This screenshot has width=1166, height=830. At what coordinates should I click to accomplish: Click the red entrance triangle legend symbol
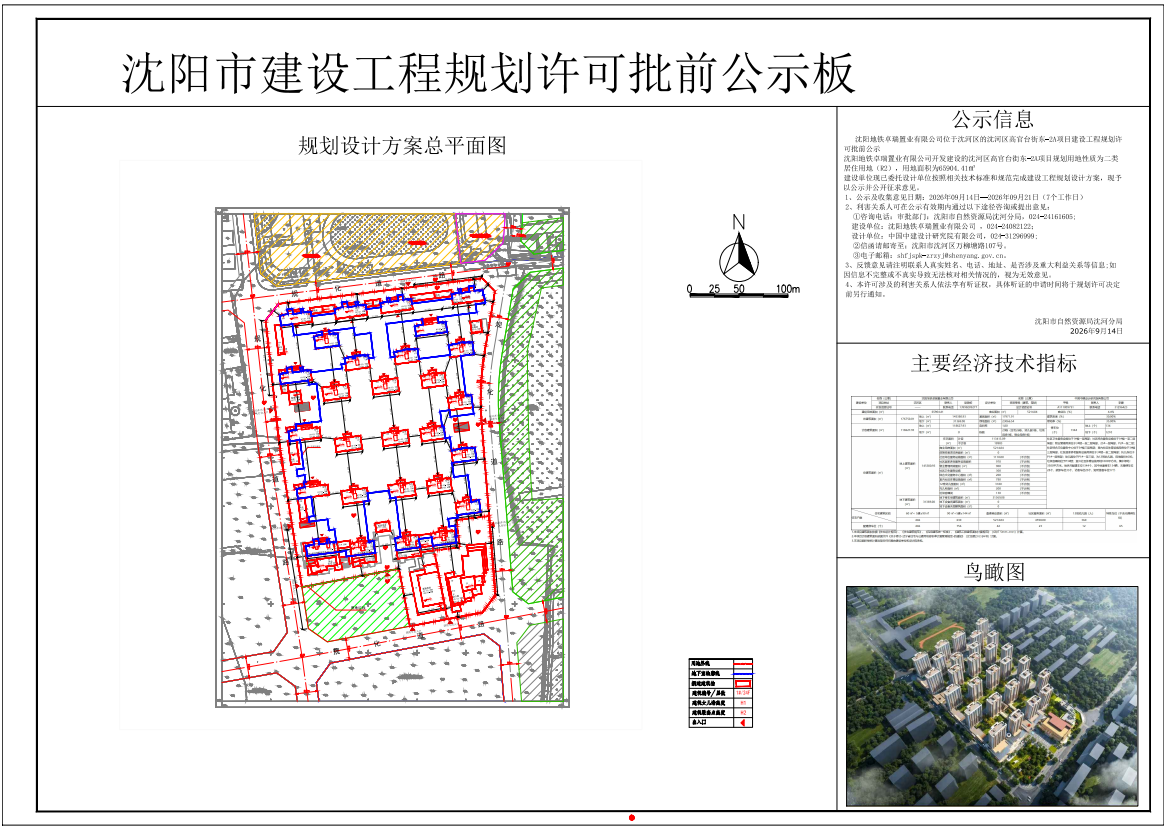pyautogui.click(x=743, y=722)
